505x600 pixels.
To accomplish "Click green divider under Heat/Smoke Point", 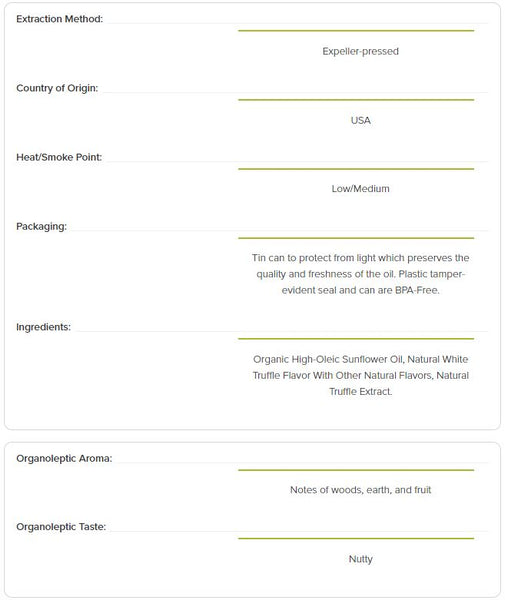I will click(x=356, y=169).
